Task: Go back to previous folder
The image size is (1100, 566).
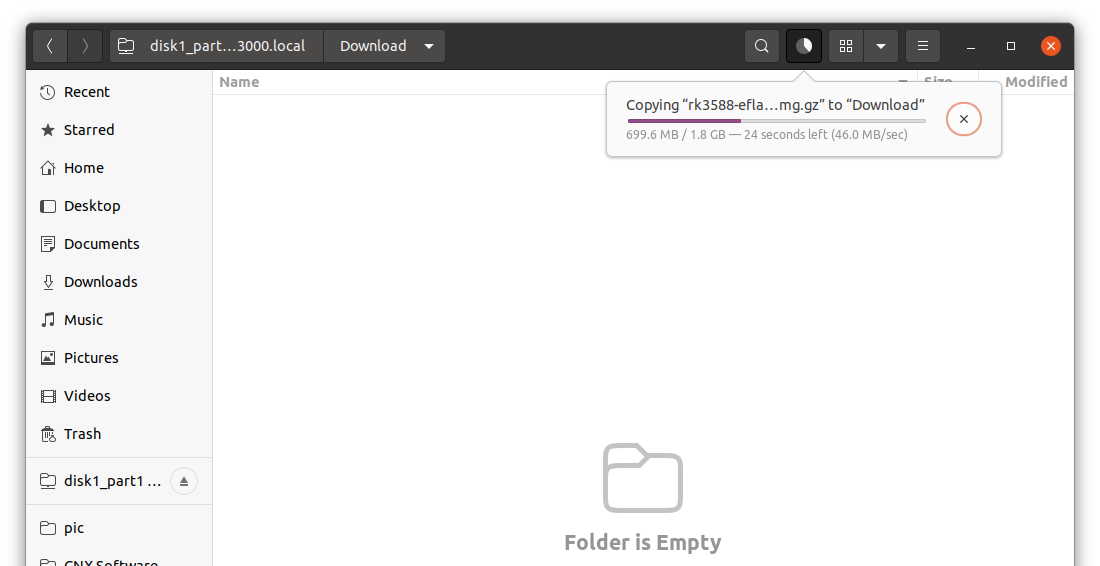Action: [x=50, y=46]
